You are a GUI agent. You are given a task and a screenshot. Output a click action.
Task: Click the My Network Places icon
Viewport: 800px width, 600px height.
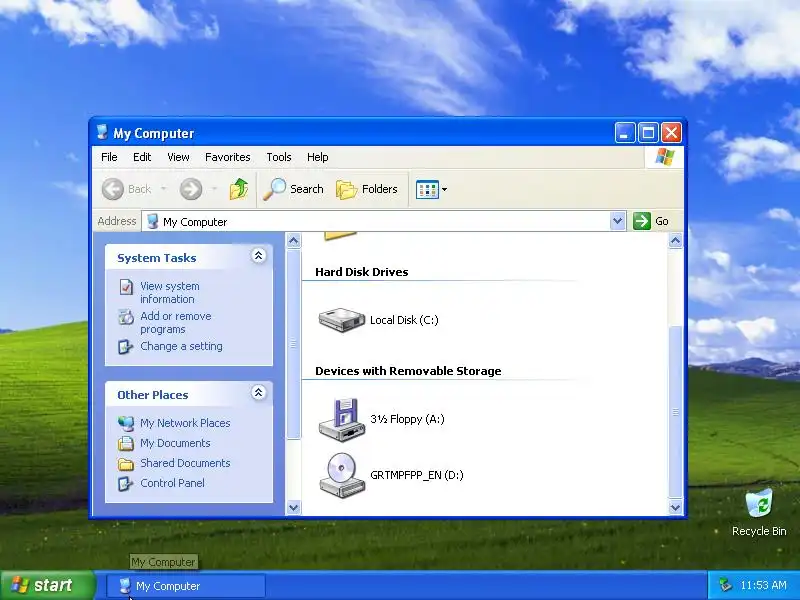pyautogui.click(x=126, y=423)
